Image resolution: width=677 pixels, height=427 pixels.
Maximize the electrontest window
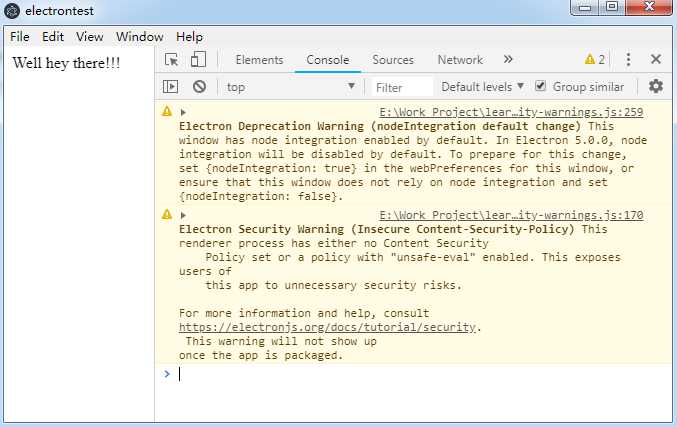click(612, 7)
